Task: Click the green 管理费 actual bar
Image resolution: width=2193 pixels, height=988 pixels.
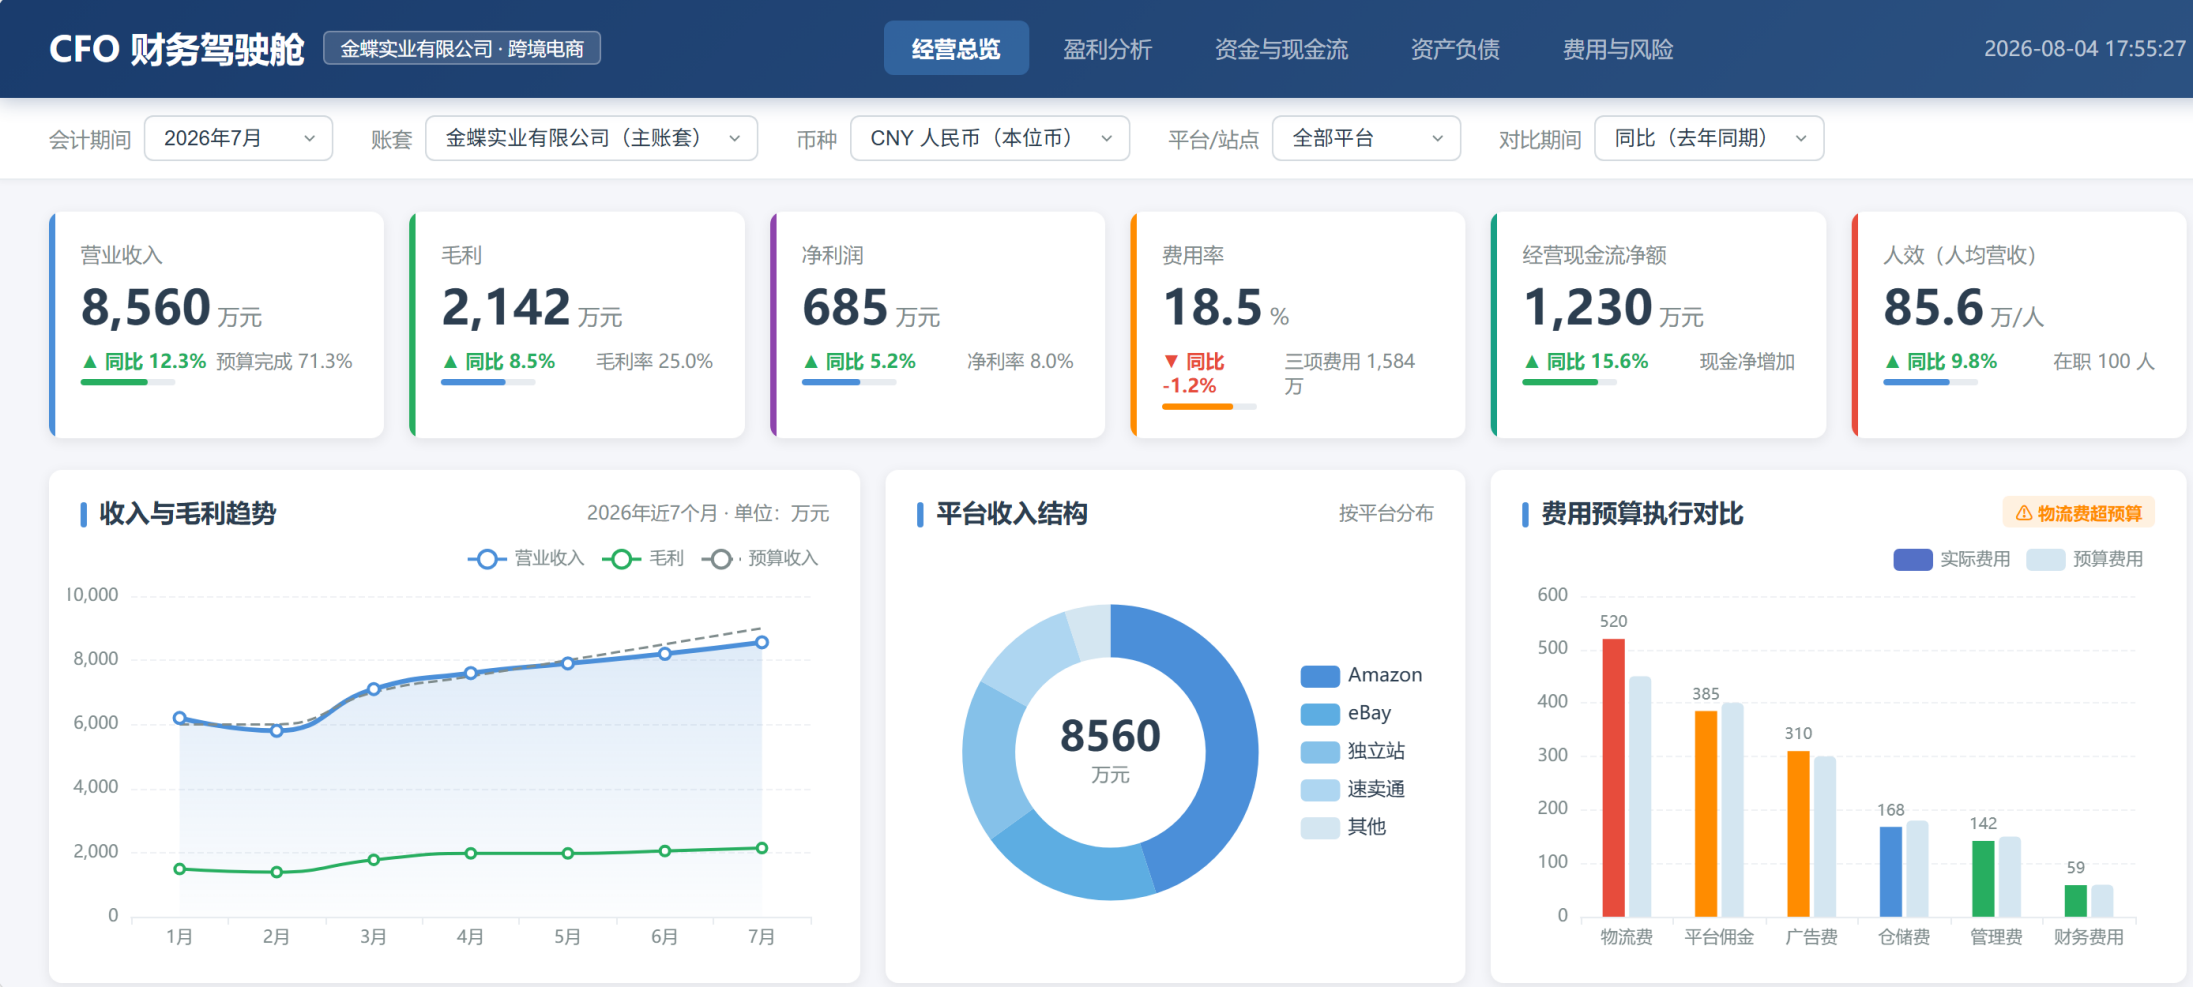Action: (x=1983, y=878)
